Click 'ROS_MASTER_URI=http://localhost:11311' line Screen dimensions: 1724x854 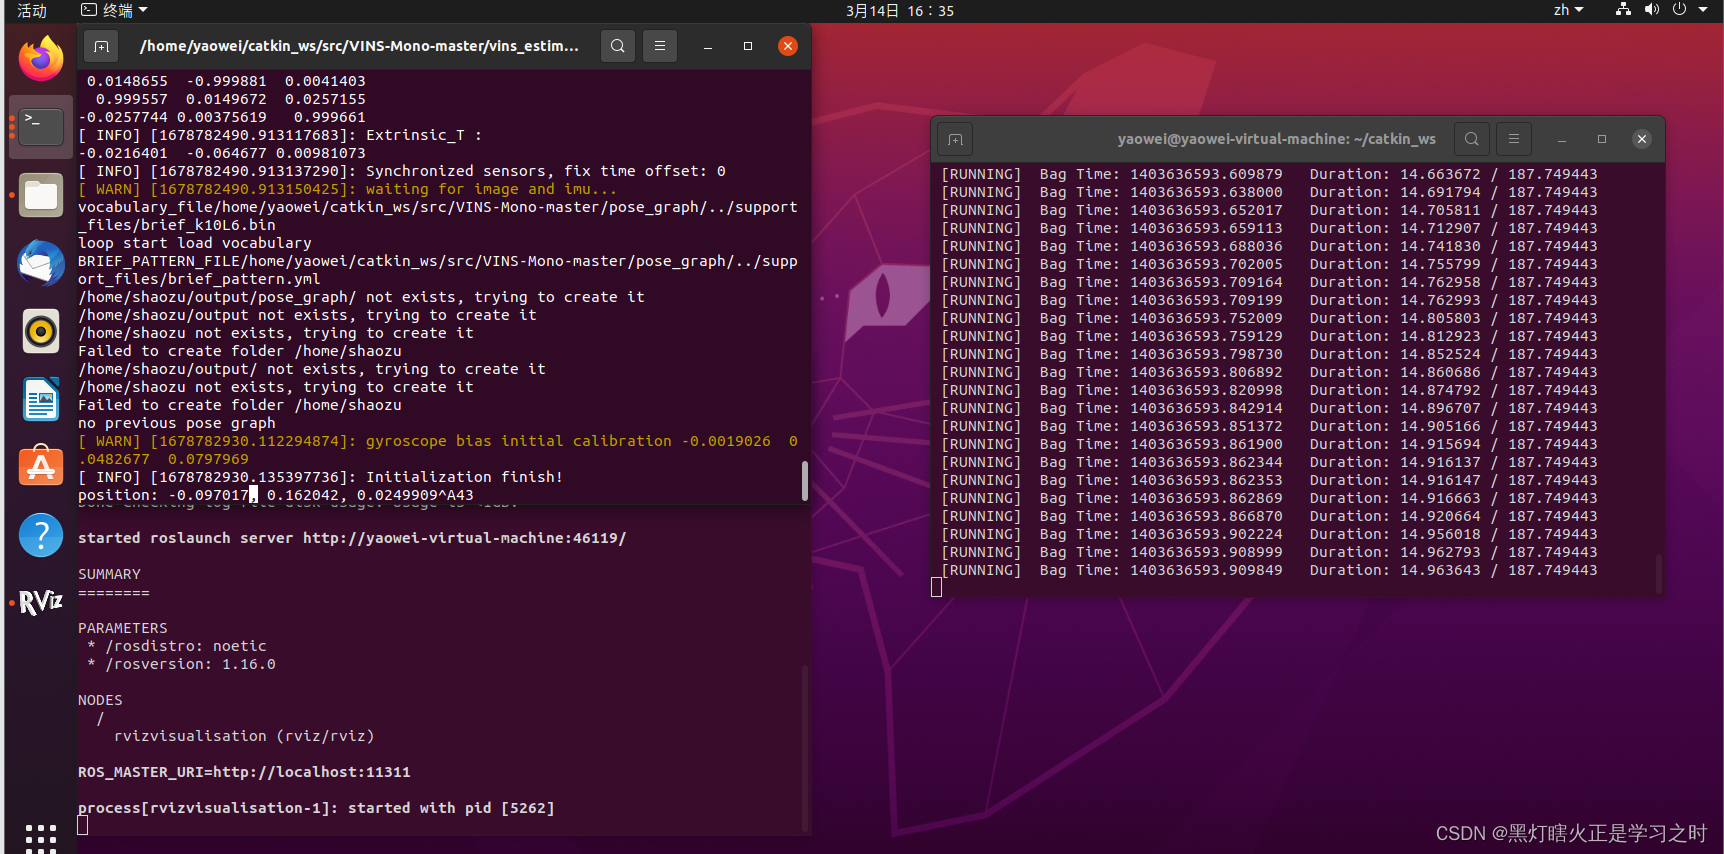(244, 772)
